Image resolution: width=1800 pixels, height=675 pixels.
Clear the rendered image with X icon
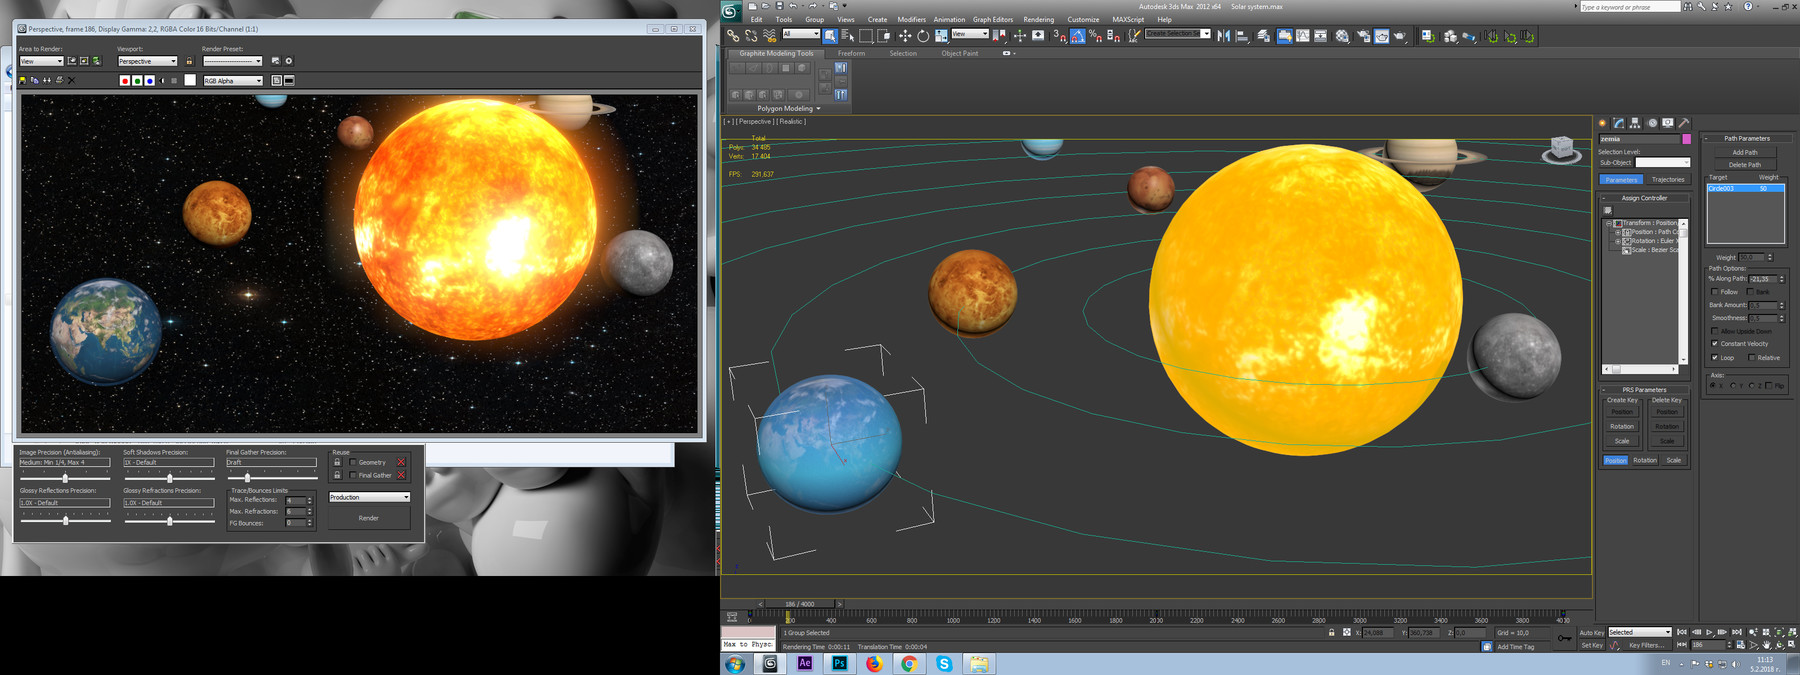(71, 81)
